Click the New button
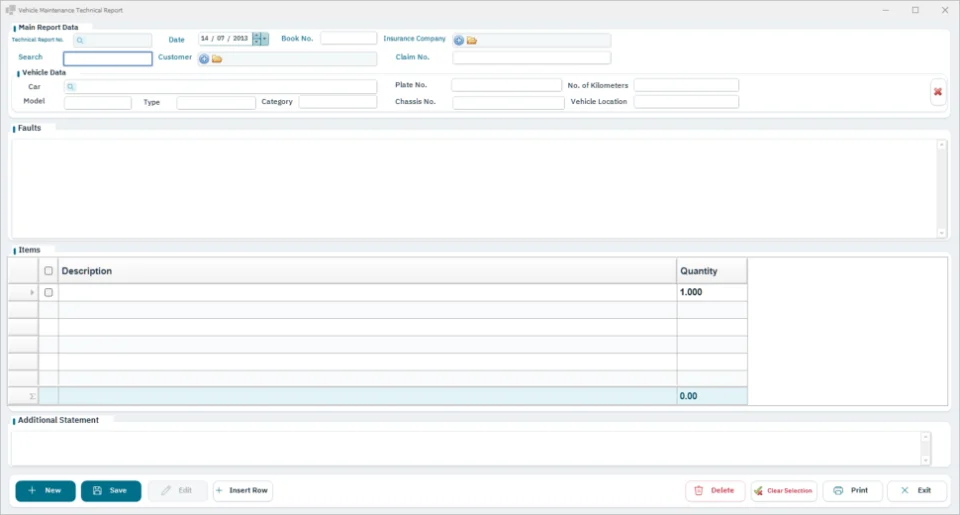The height and width of the screenshot is (515, 960). tap(45, 491)
